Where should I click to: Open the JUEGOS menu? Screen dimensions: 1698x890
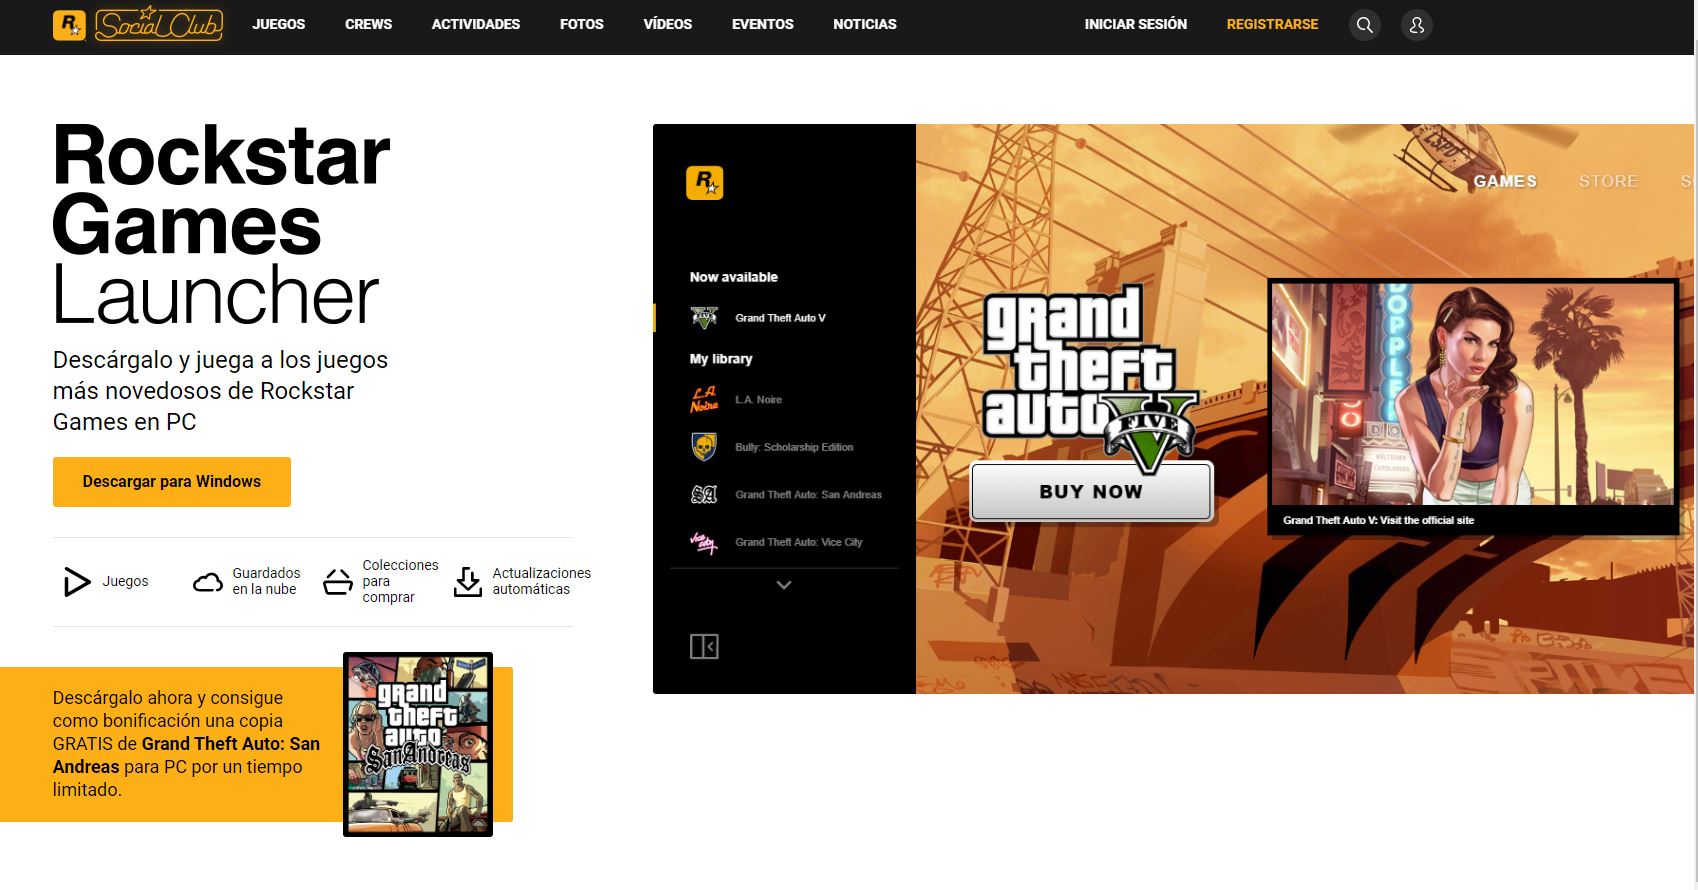coord(278,24)
